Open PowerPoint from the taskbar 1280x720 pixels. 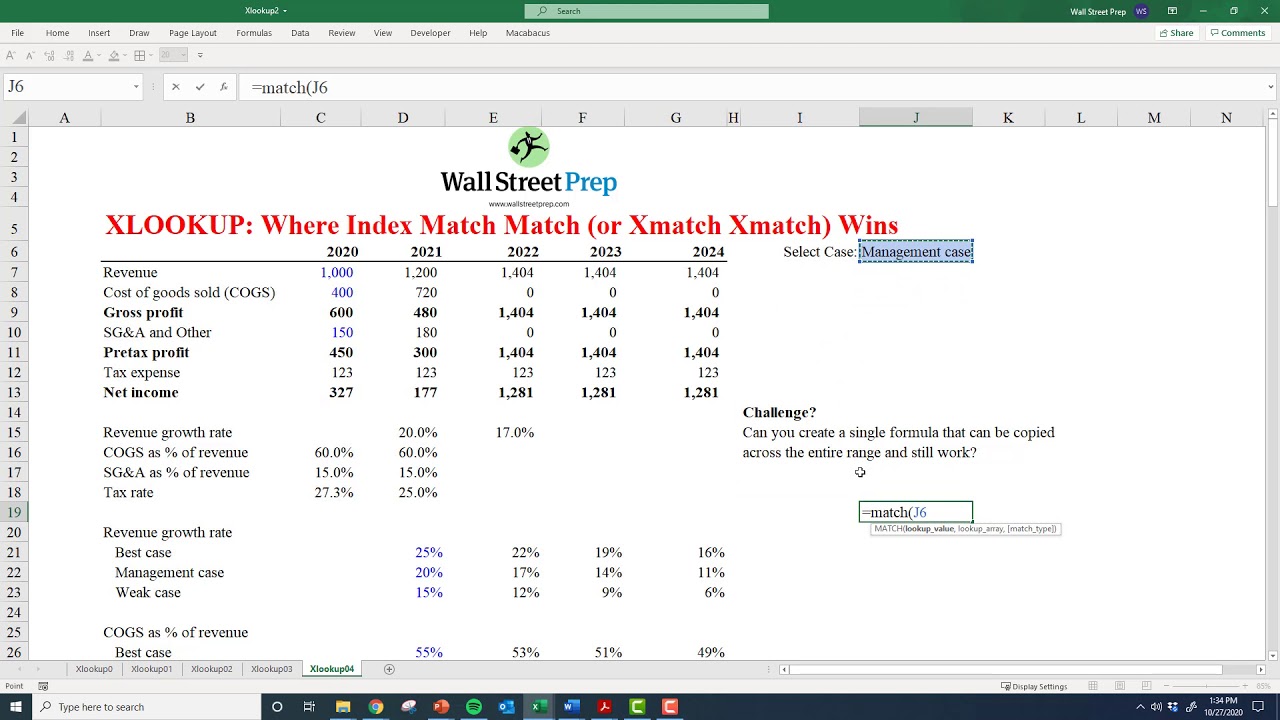click(x=441, y=707)
